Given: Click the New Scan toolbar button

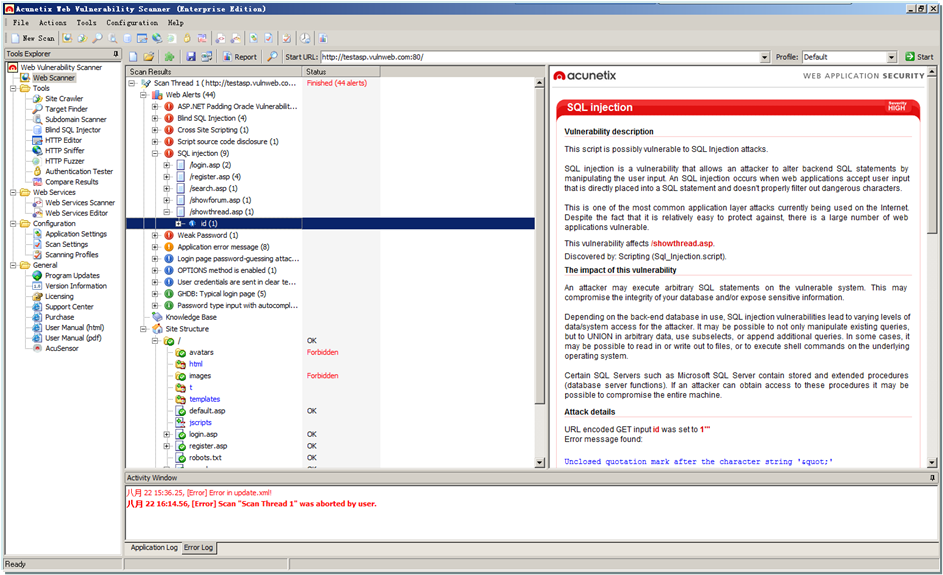Looking at the screenshot, I should [x=32, y=38].
